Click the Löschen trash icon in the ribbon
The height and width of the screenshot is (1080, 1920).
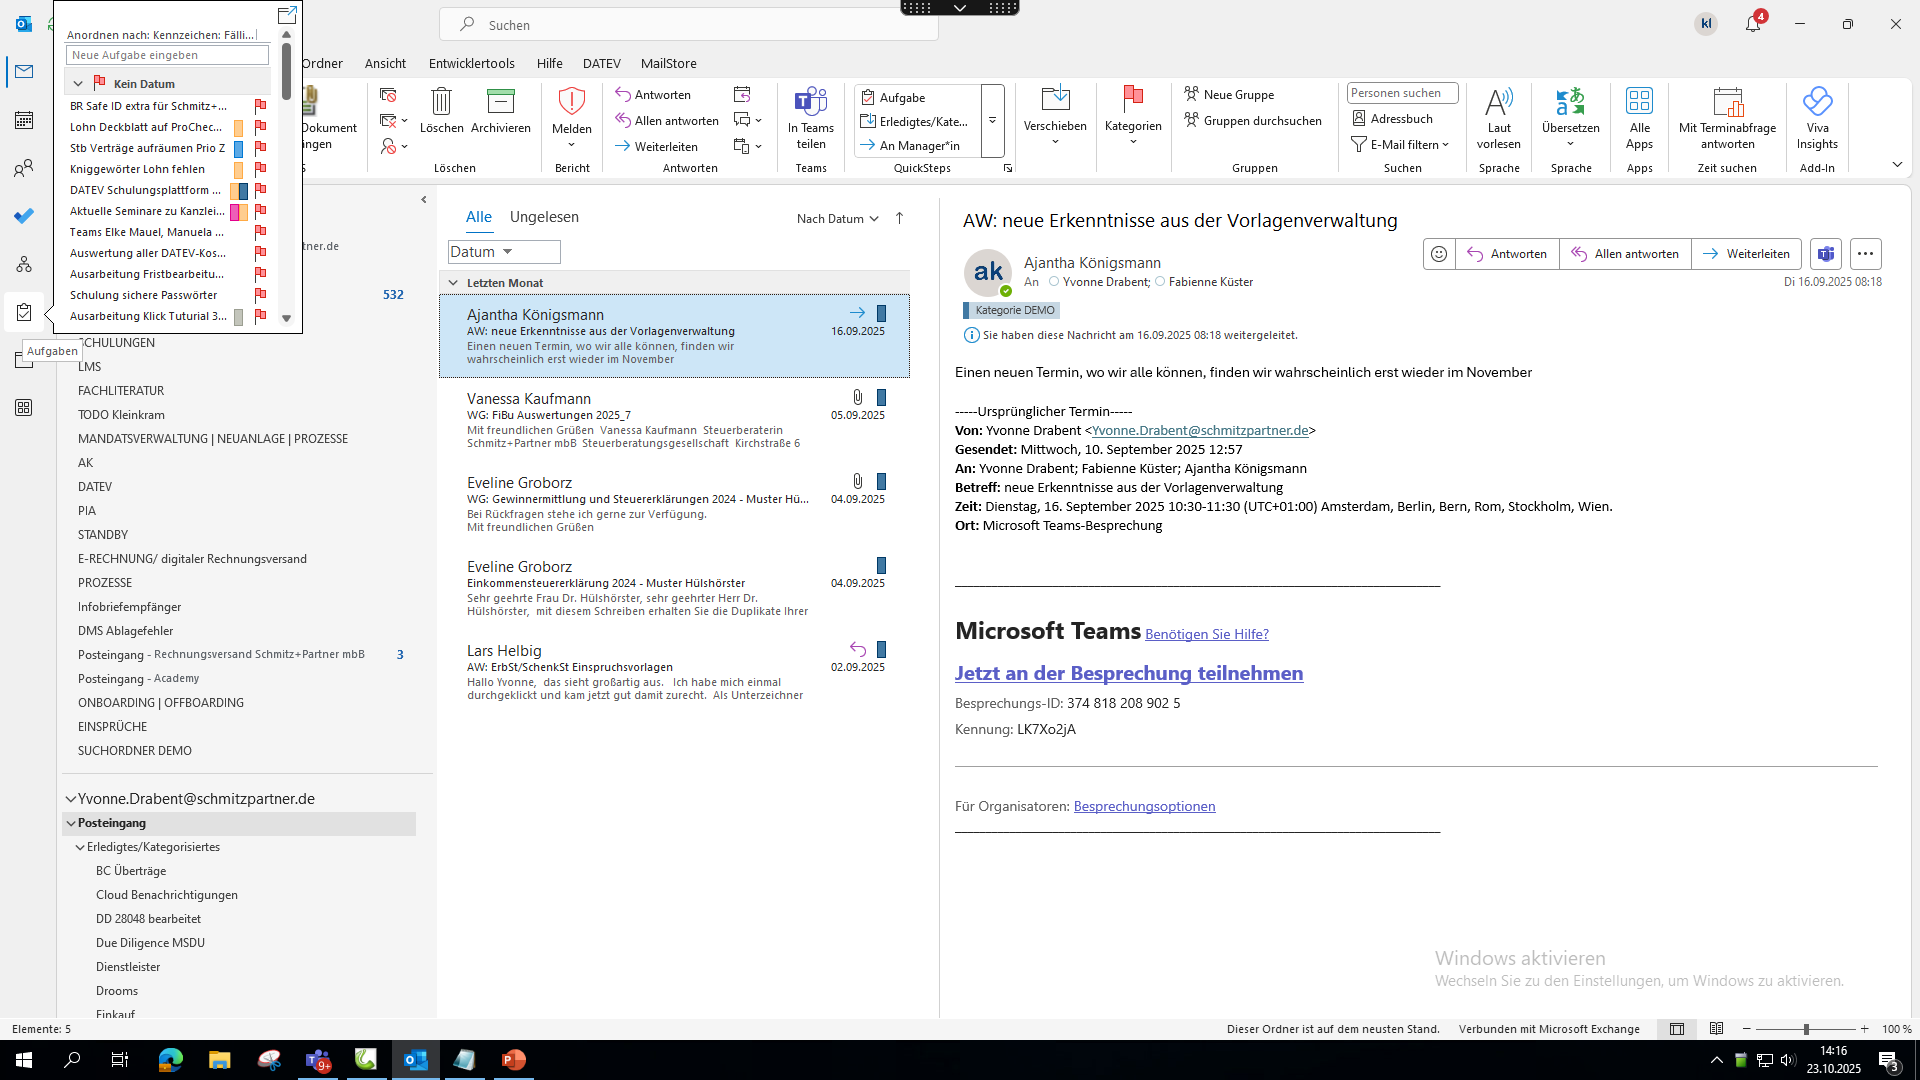[x=442, y=111]
